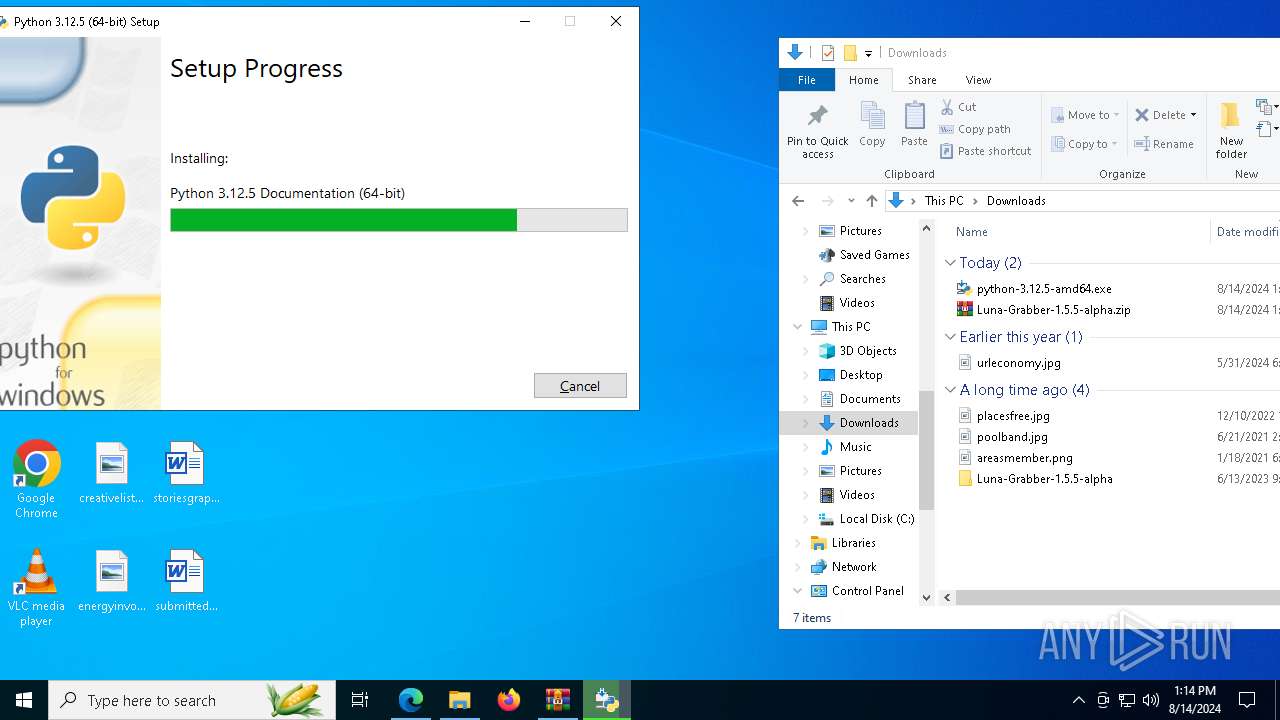Image resolution: width=1280 pixels, height=720 pixels.
Task: Select poolband.jpg file
Action: click(1012, 437)
